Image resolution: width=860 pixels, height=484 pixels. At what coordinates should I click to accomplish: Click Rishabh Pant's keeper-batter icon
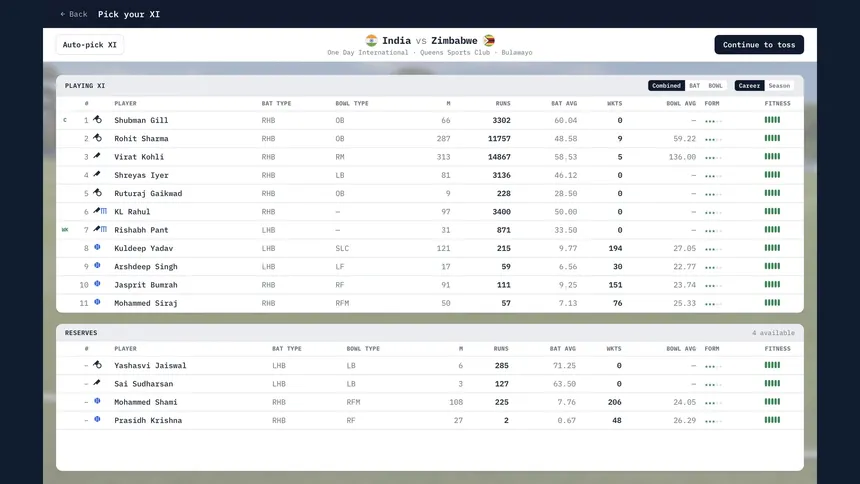pyautogui.click(x=100, y=229)
